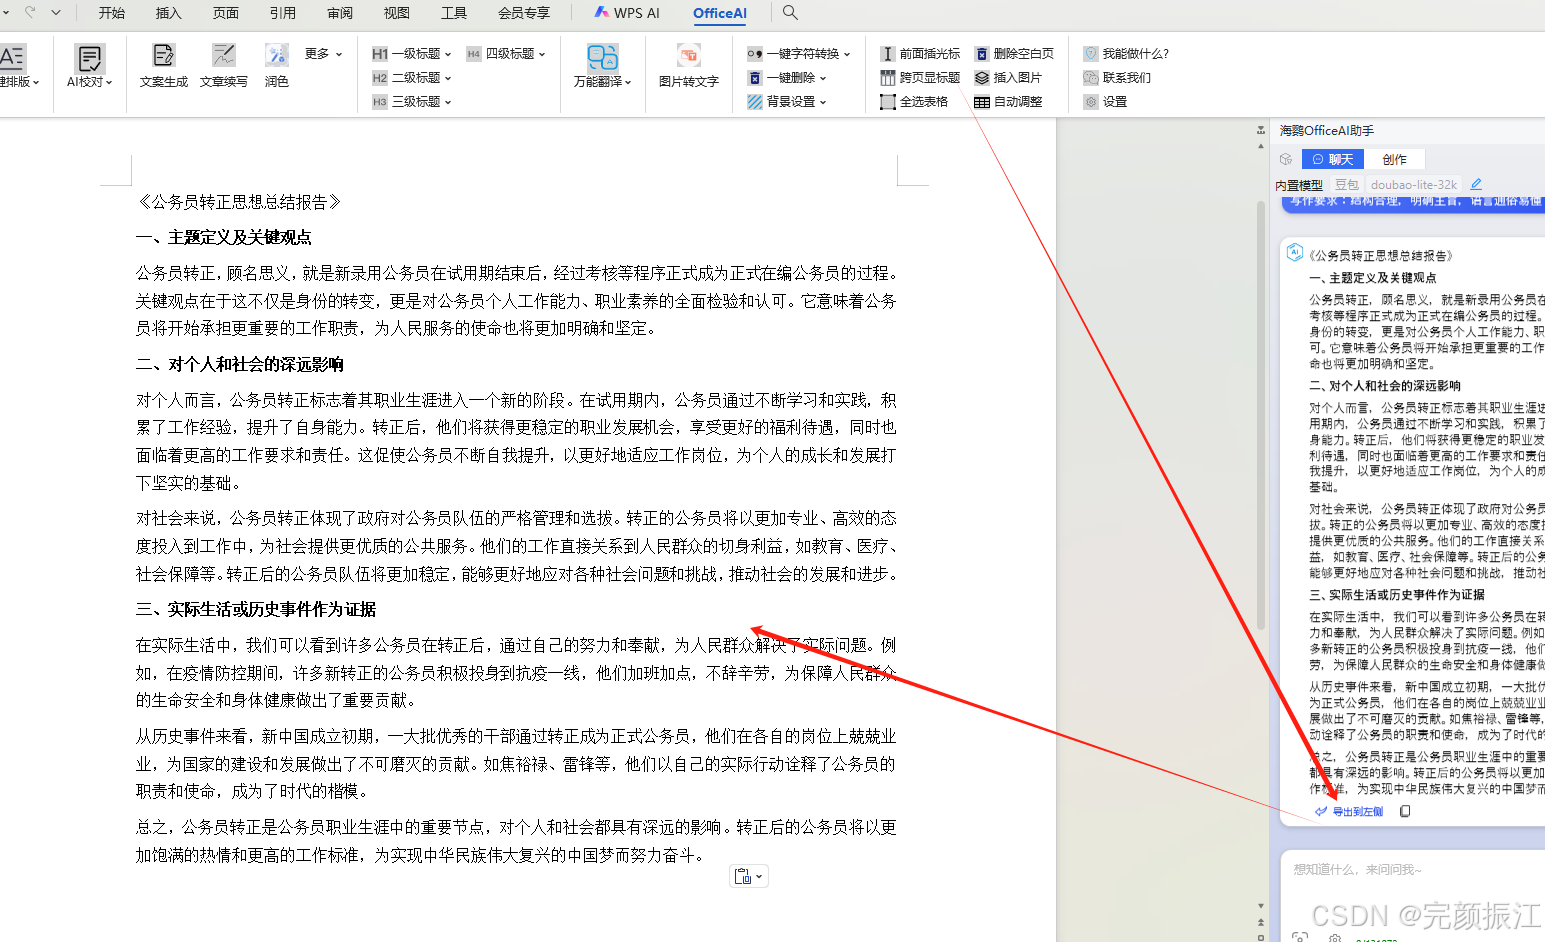Screen dimensions: 1545x942
Task: Expand the 背景设置 dropdown
Action: coord(787,102)
